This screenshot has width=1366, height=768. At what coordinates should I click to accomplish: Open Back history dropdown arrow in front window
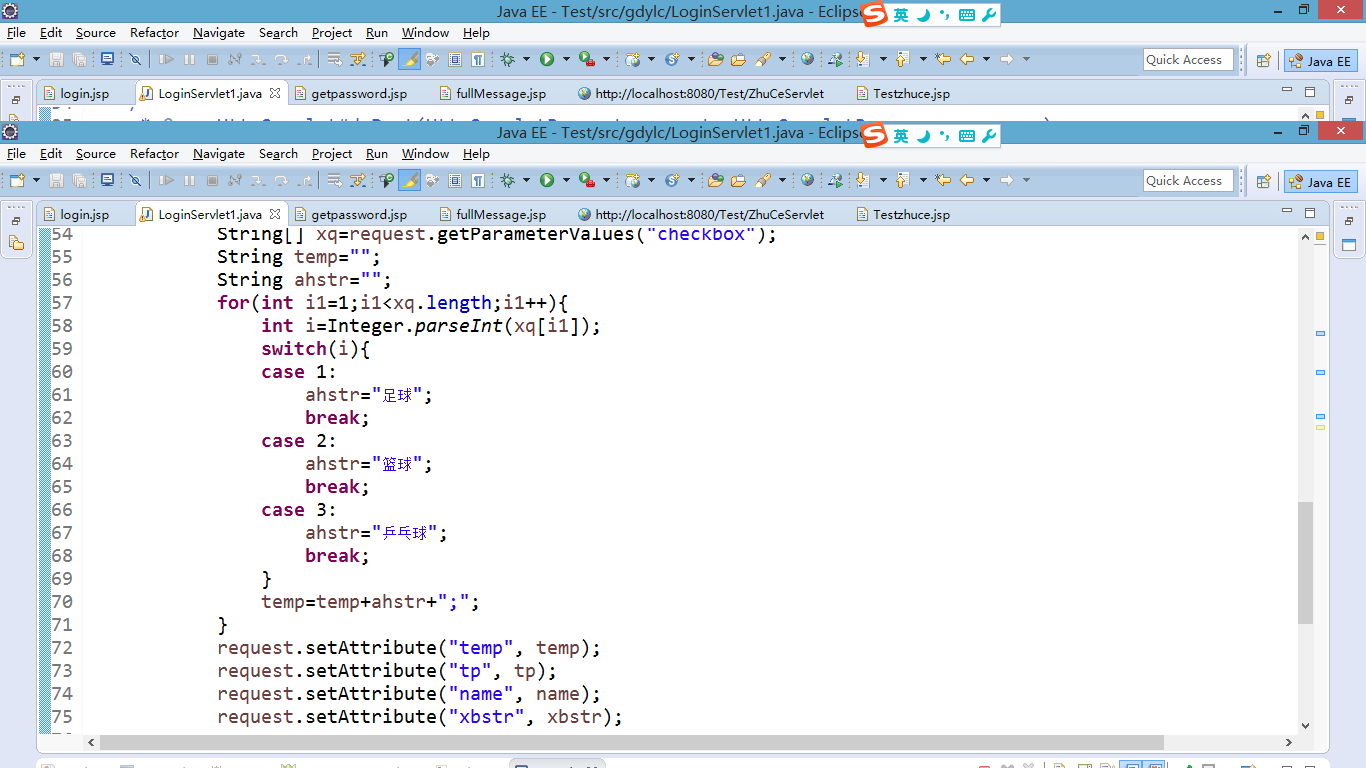click(x=986, y=180)
